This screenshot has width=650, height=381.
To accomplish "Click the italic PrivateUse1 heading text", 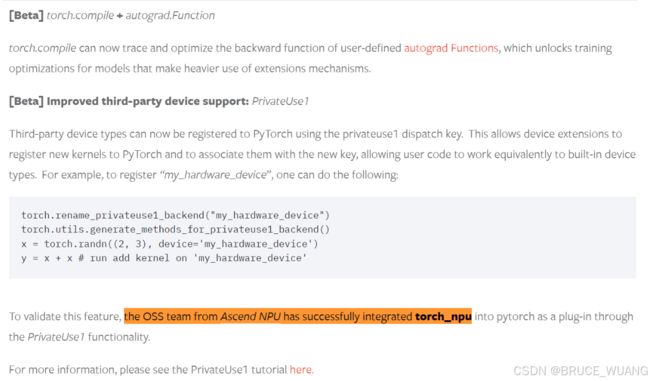I will click(280, 101).
